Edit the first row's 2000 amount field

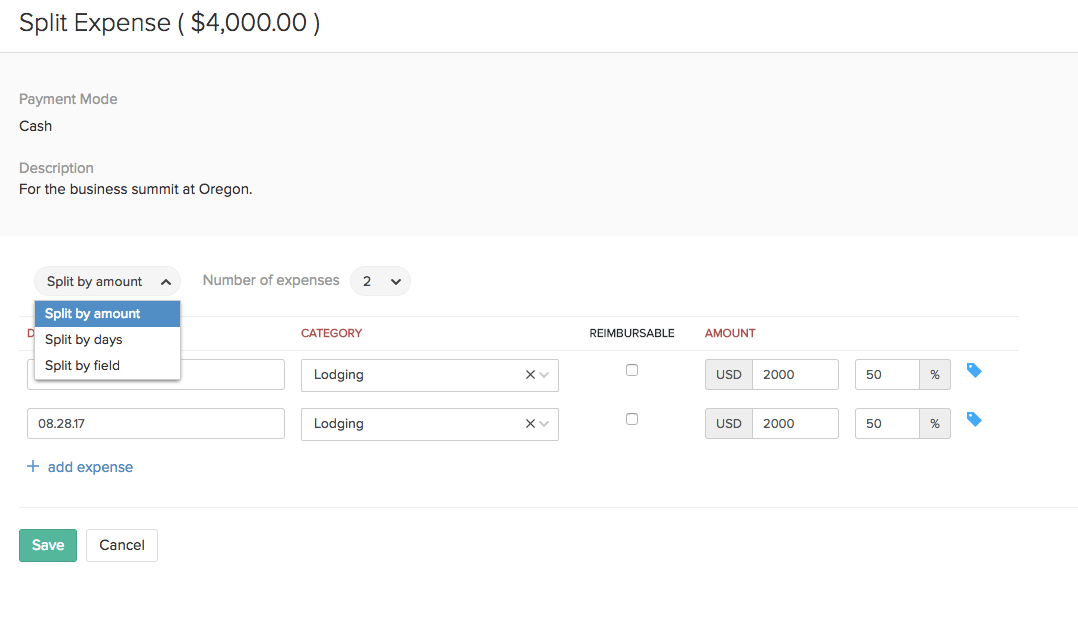click(795, 375)
